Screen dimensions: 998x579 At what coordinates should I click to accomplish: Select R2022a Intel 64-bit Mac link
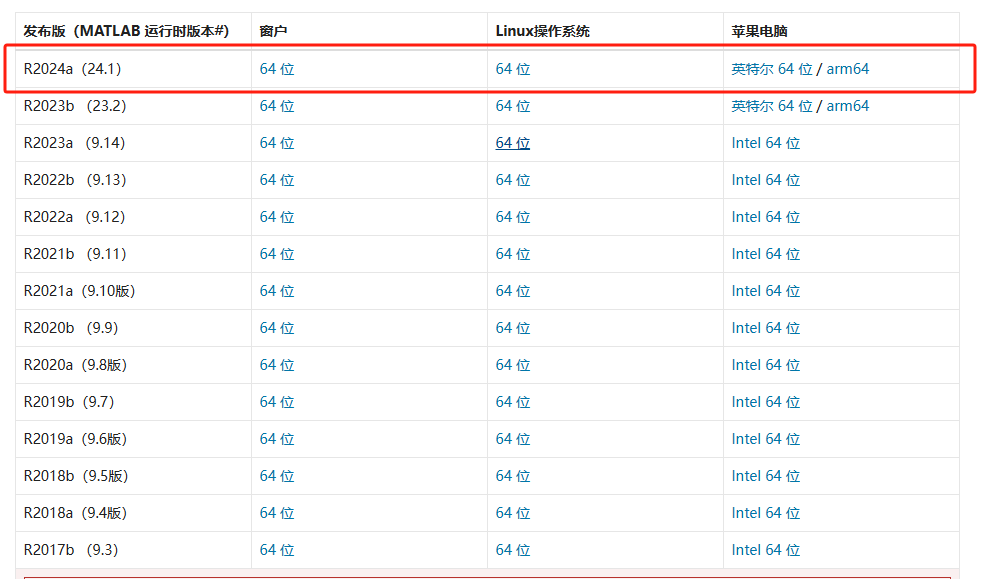766,216
